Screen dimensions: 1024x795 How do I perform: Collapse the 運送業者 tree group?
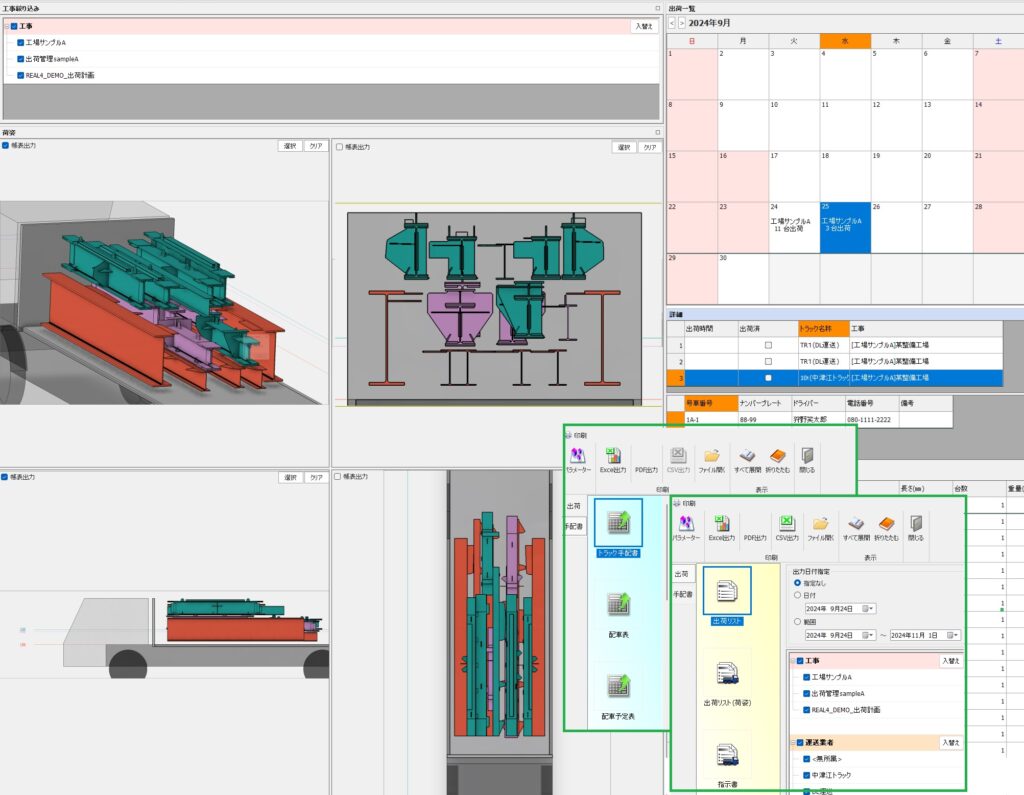point(792,742)
